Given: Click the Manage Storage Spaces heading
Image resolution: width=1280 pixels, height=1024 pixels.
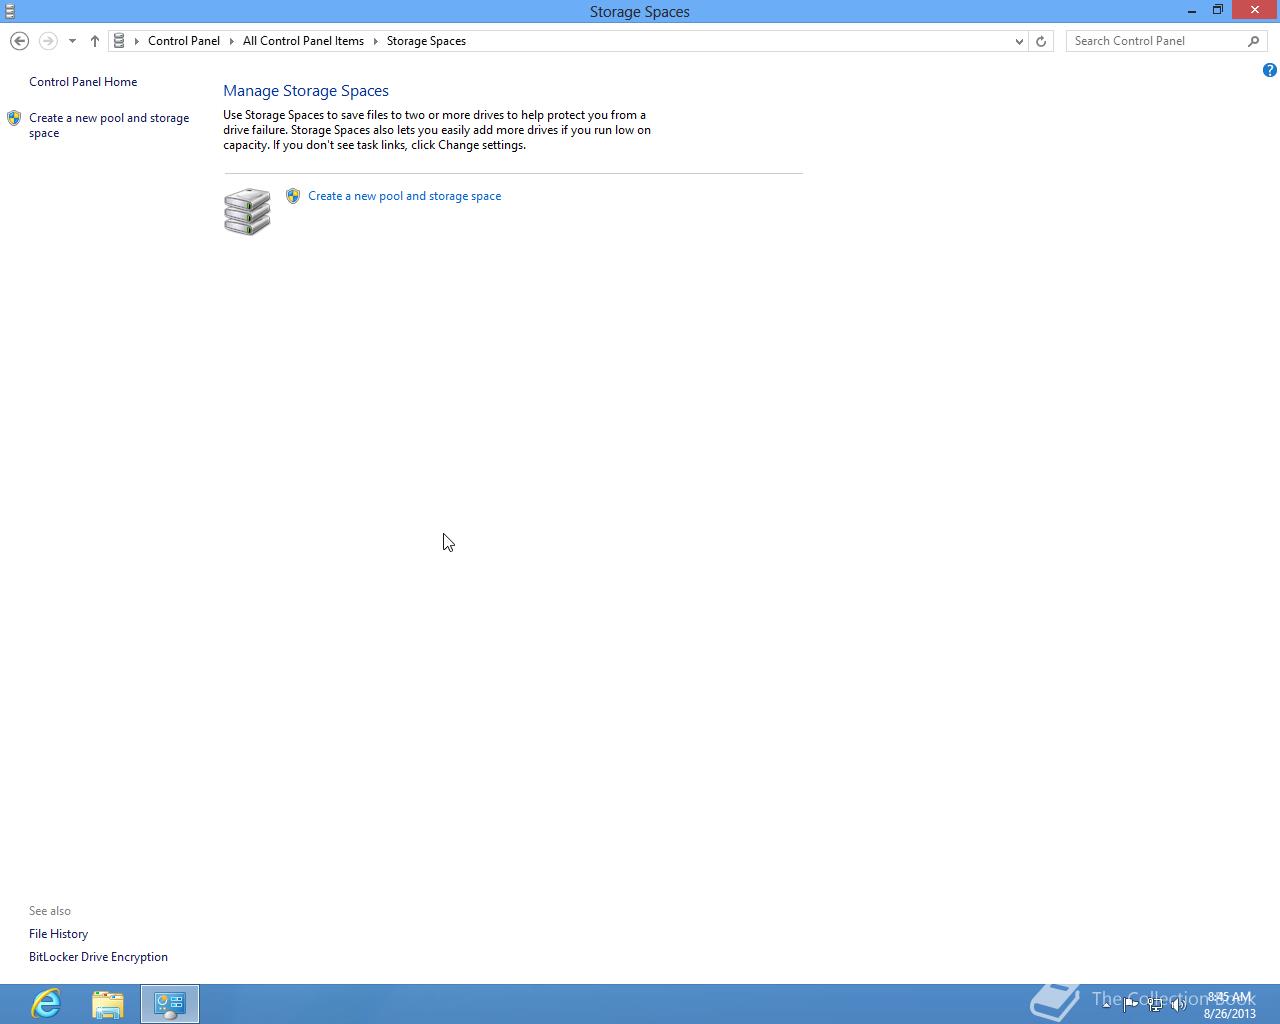Looking at the screenshot, I should tap(306, 91).
